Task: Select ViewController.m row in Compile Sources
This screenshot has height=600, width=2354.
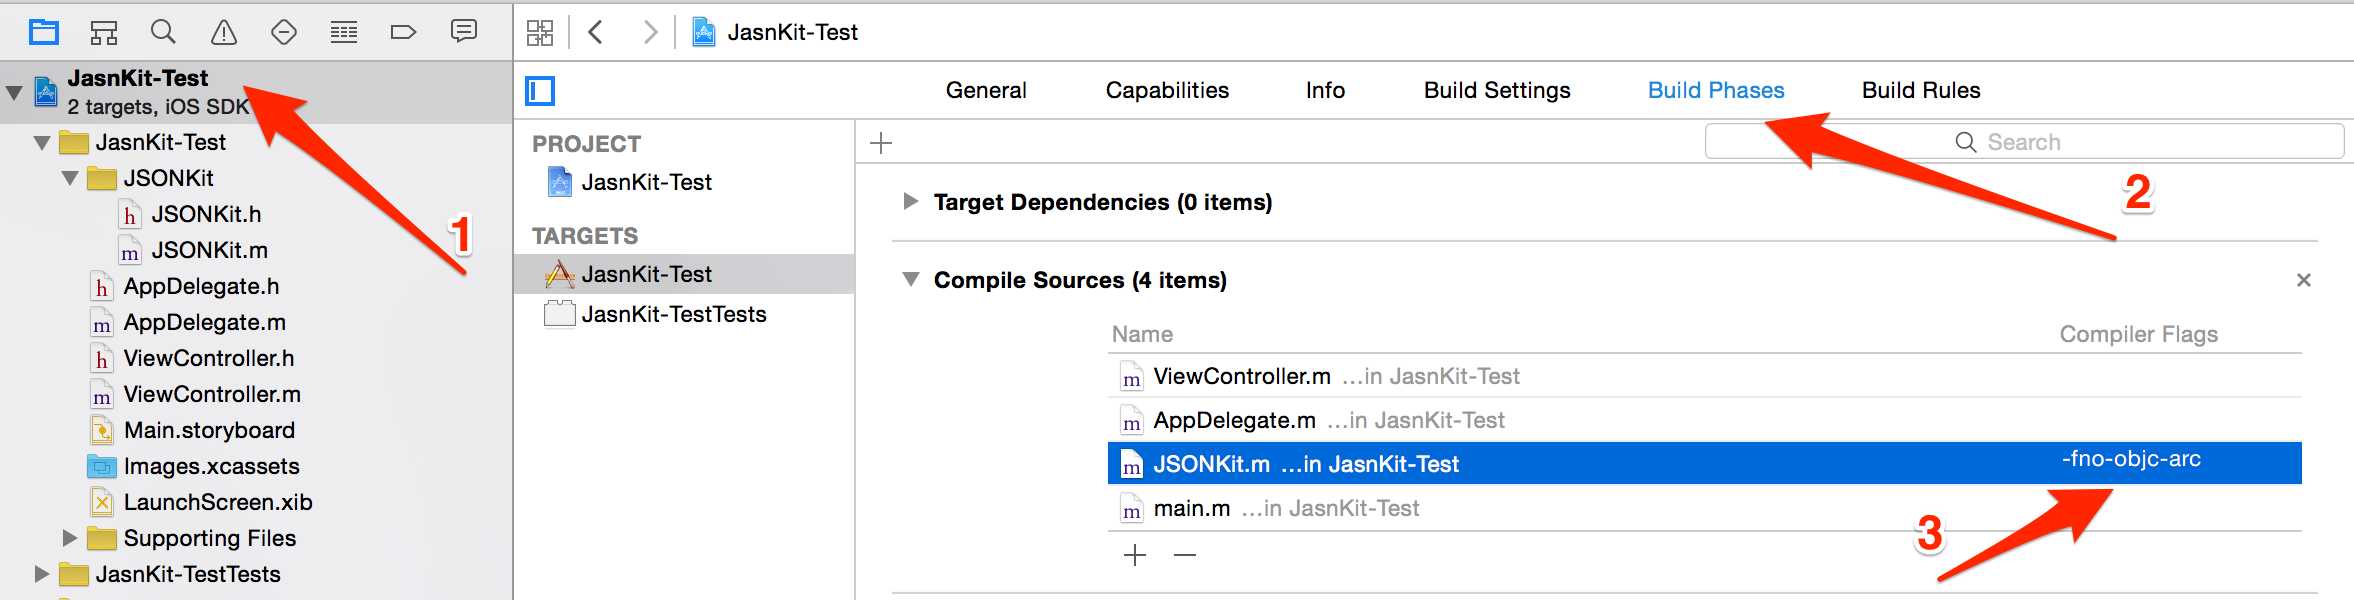Action: coord(1705,376)
